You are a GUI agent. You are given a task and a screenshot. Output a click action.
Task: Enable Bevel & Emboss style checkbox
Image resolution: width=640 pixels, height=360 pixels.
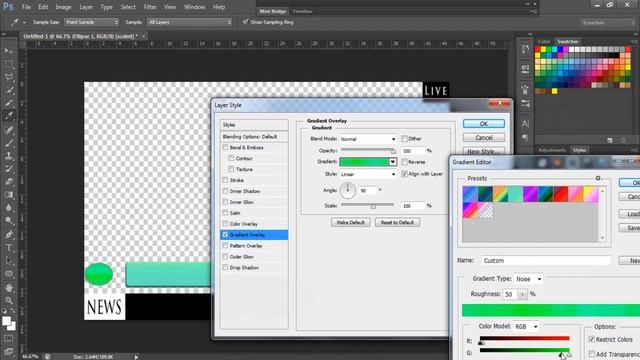coord(225,147)
